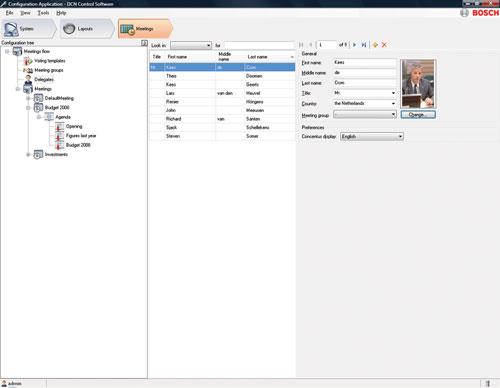Select the Voting templates icon

pyautogui.click(x=28, y=61)
